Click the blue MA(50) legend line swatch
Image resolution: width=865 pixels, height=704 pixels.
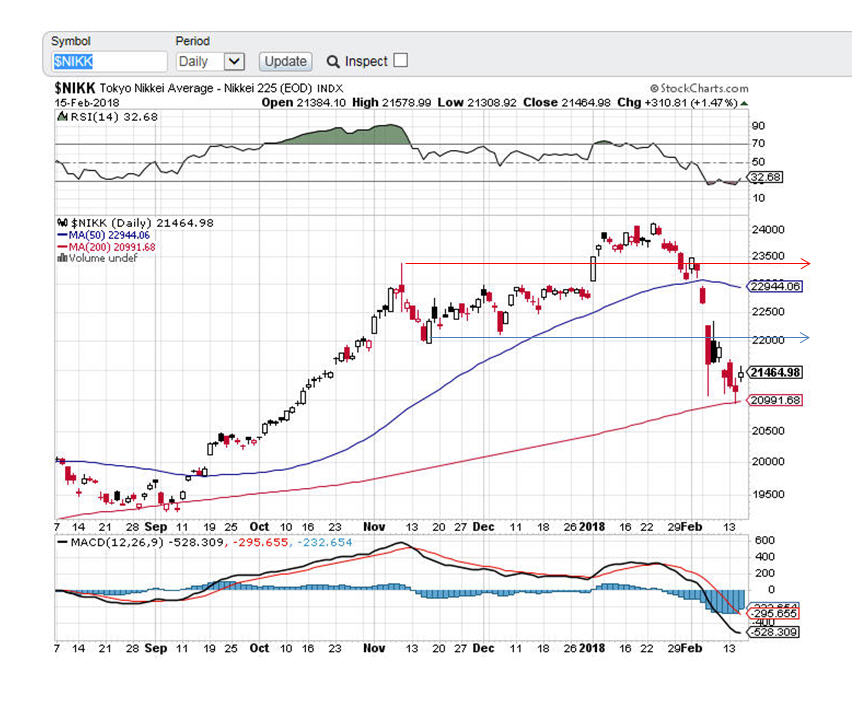(x=60, y=235)
